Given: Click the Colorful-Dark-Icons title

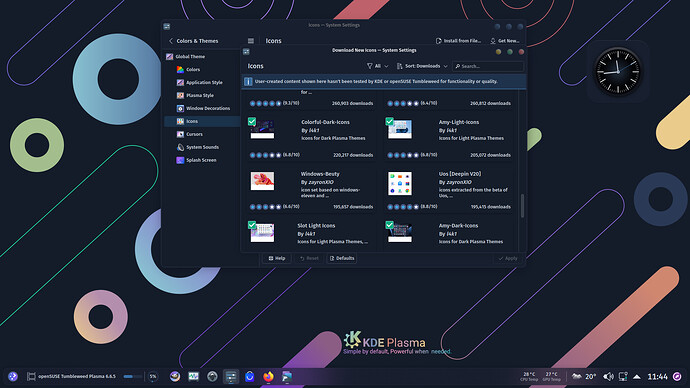Looking at the screenshot, I should 325,122.
